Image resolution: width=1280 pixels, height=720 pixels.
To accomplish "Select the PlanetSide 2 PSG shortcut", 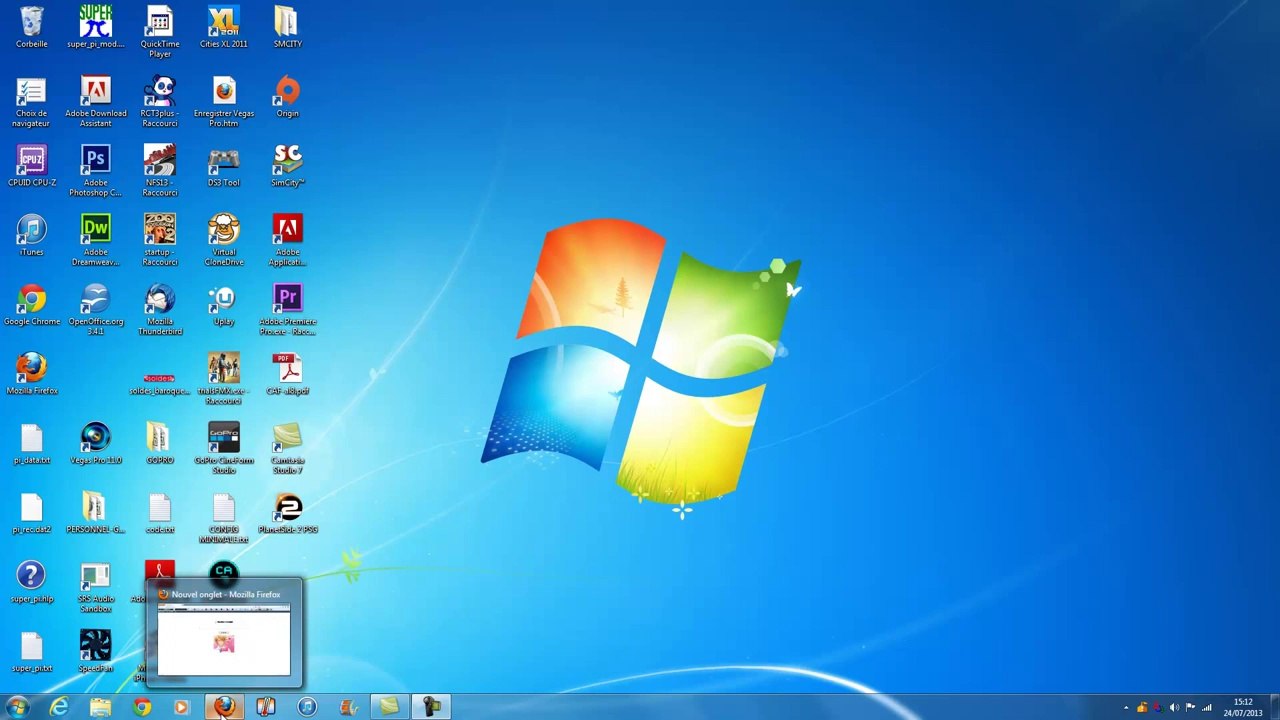I will tap(287, 513).
